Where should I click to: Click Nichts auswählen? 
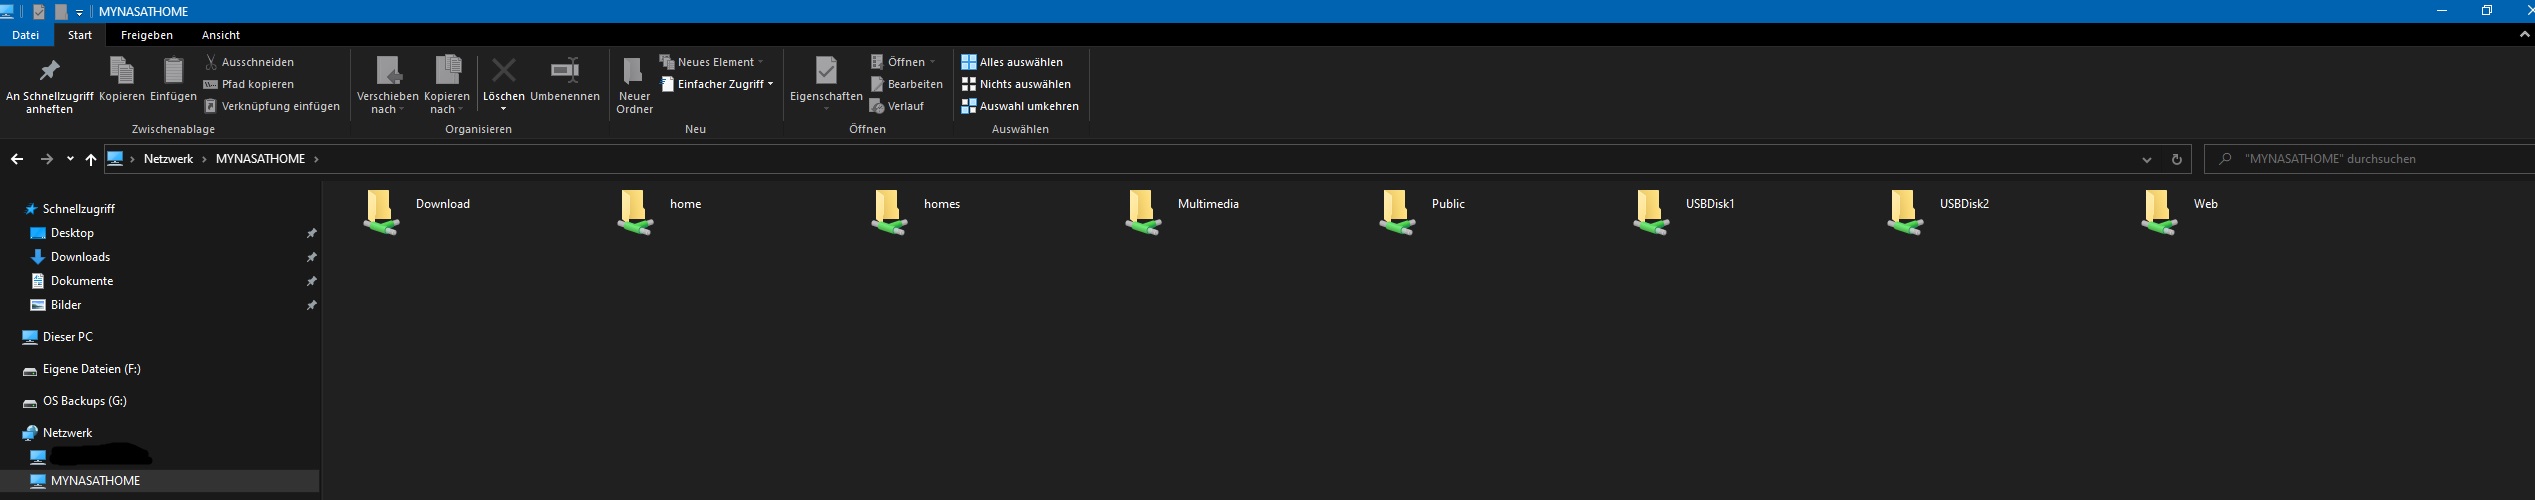click(x=1016, y=84)
